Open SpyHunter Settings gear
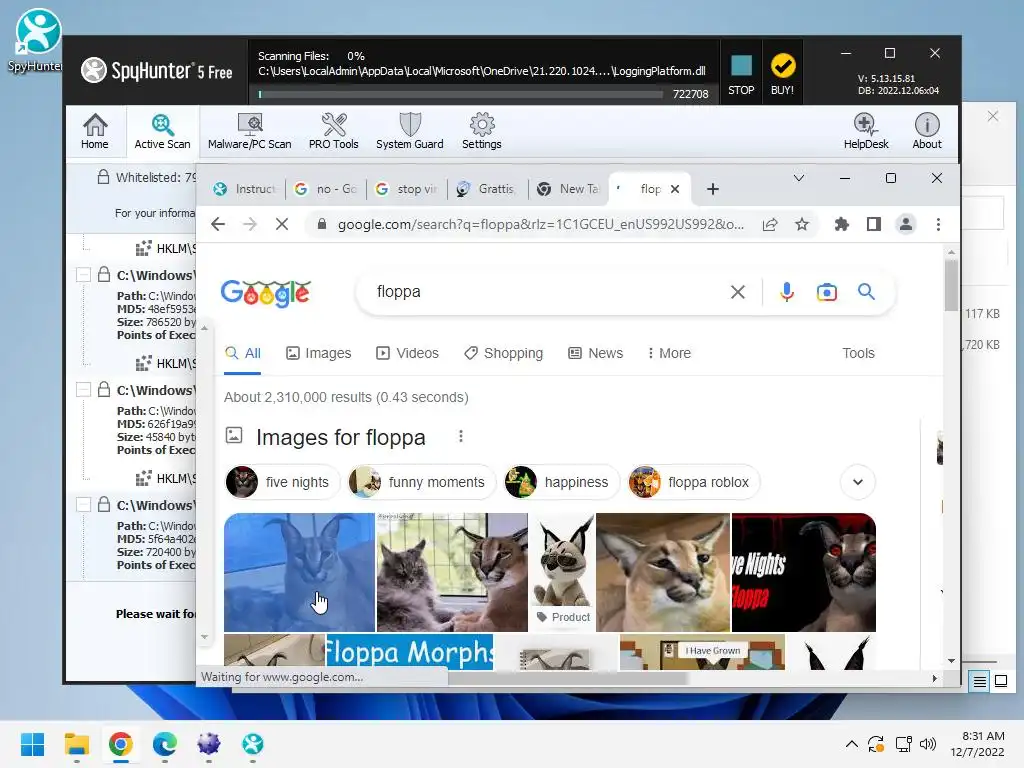Screen dimensions: 1024x768 click(x=481, y=131)
